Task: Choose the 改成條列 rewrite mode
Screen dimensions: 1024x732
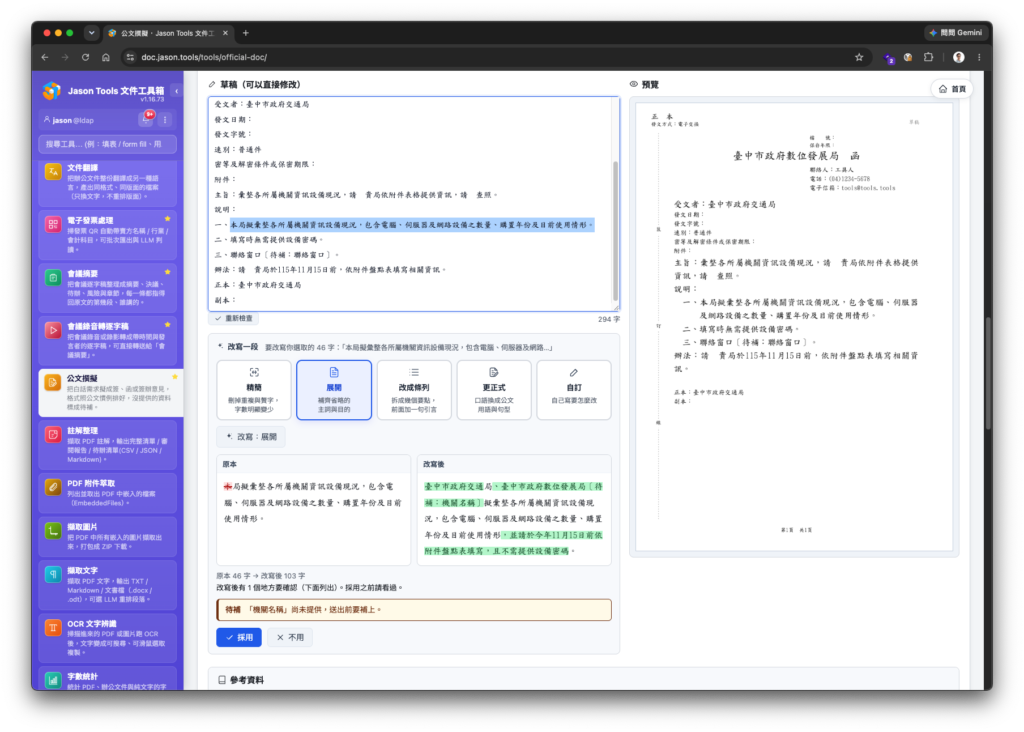Action: (x=414, y=390)
